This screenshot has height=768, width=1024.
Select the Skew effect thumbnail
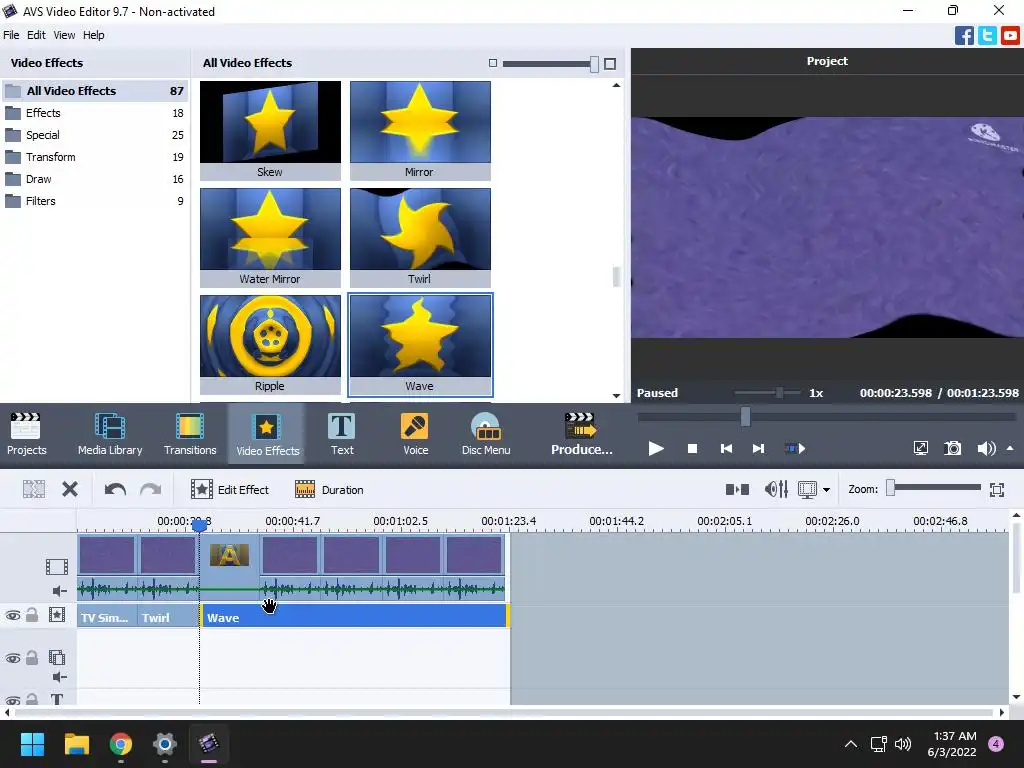270,130
